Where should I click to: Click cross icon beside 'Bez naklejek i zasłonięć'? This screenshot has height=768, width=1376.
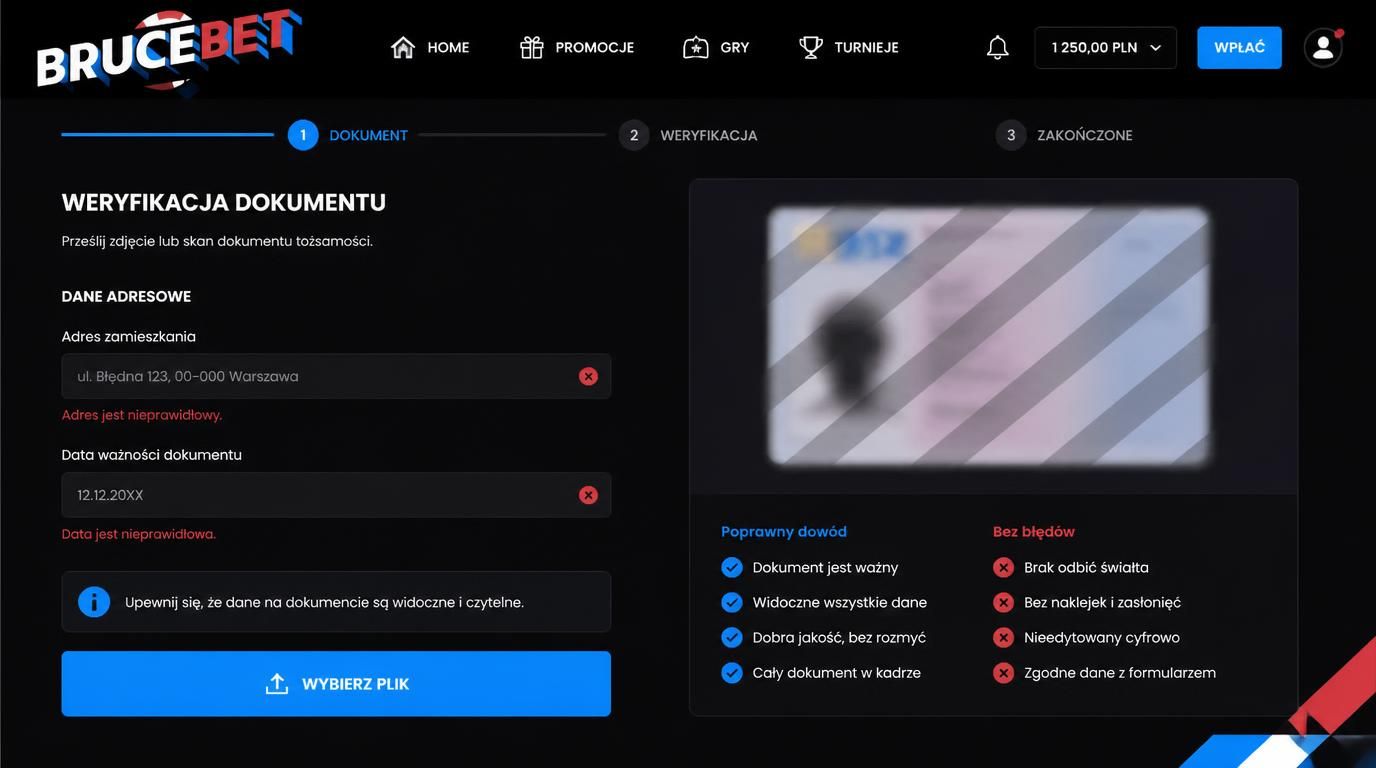click(x=1004, y=603)
